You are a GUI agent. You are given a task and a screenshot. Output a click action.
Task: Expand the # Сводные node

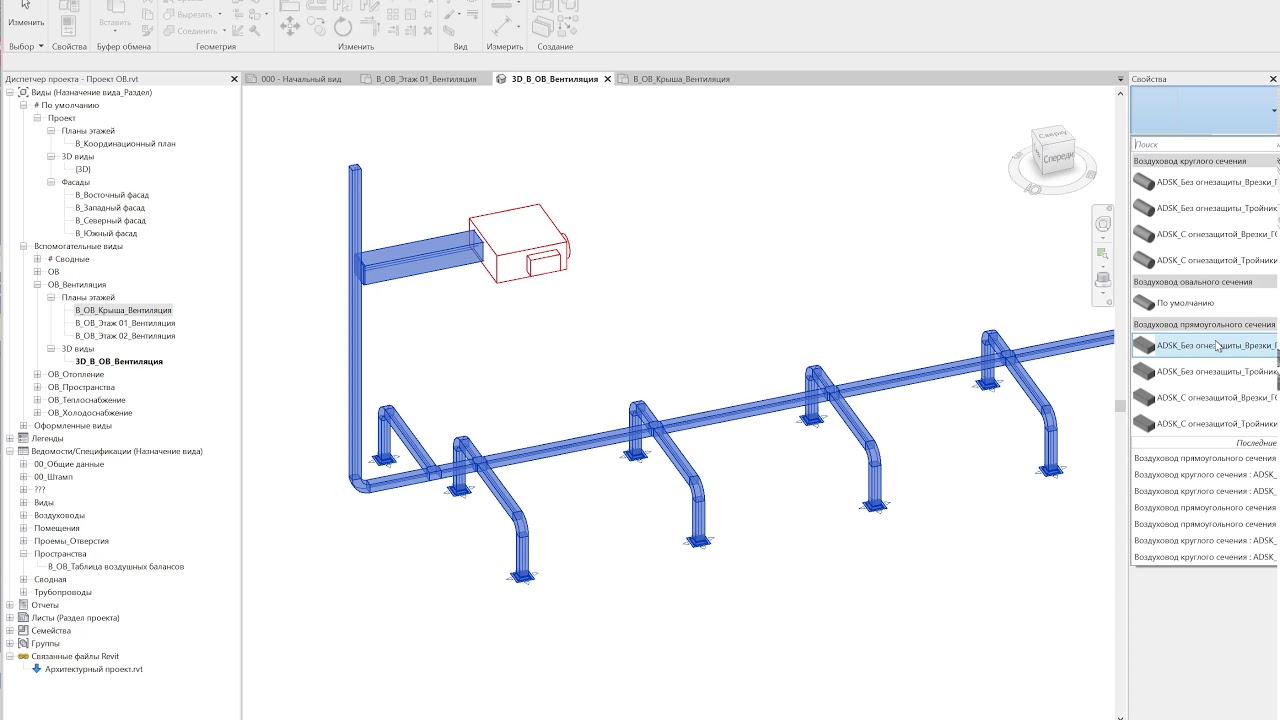[38, 259]
